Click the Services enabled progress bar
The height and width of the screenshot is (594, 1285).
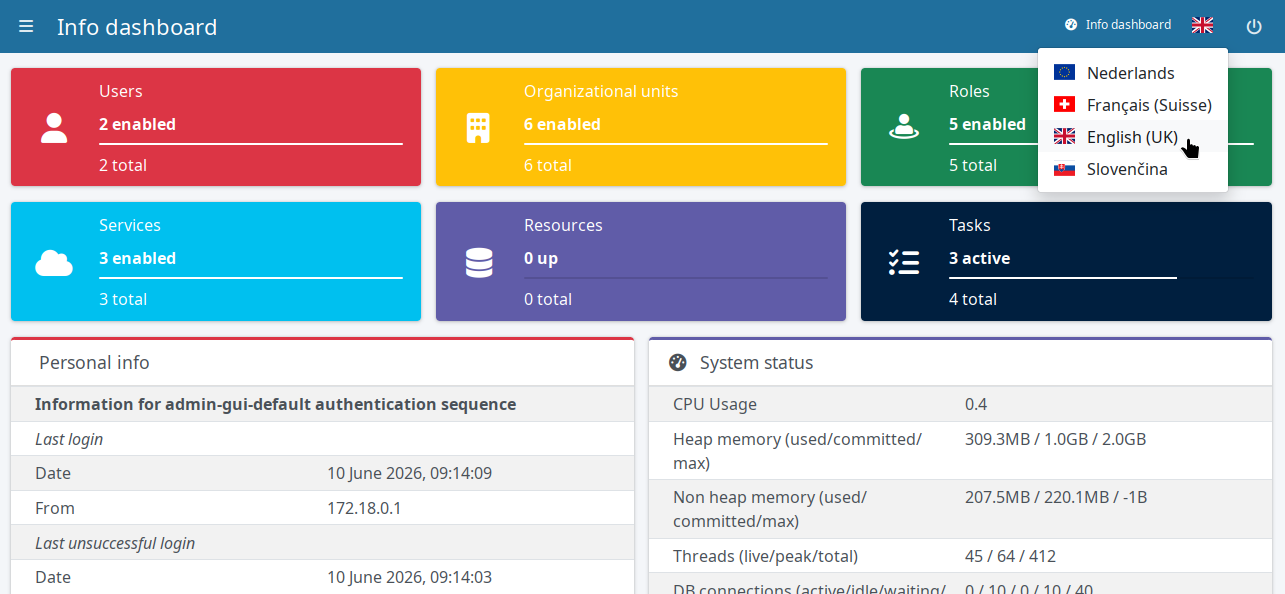251,278
